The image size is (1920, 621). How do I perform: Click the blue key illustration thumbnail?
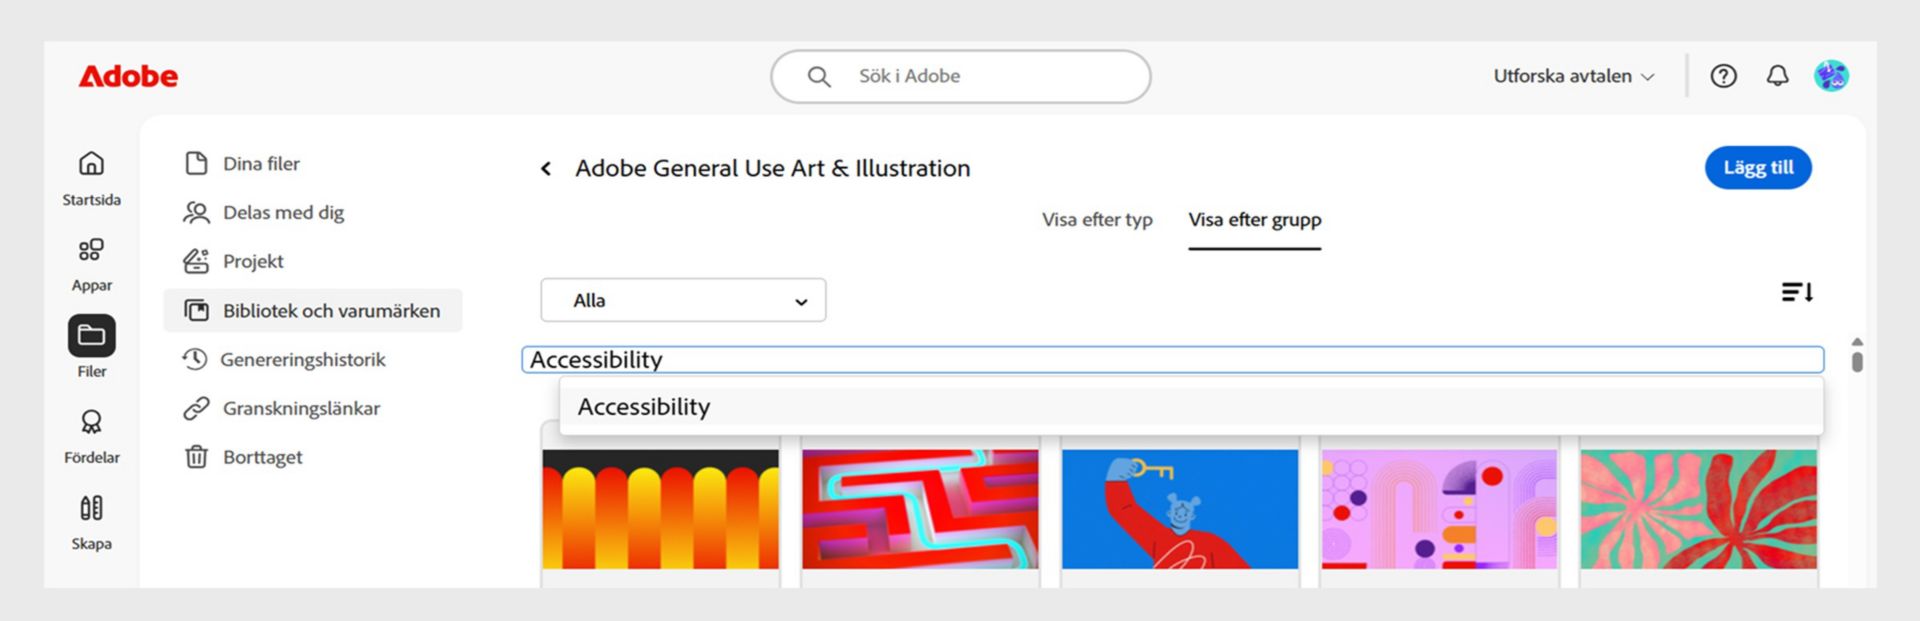point(1179,508)
